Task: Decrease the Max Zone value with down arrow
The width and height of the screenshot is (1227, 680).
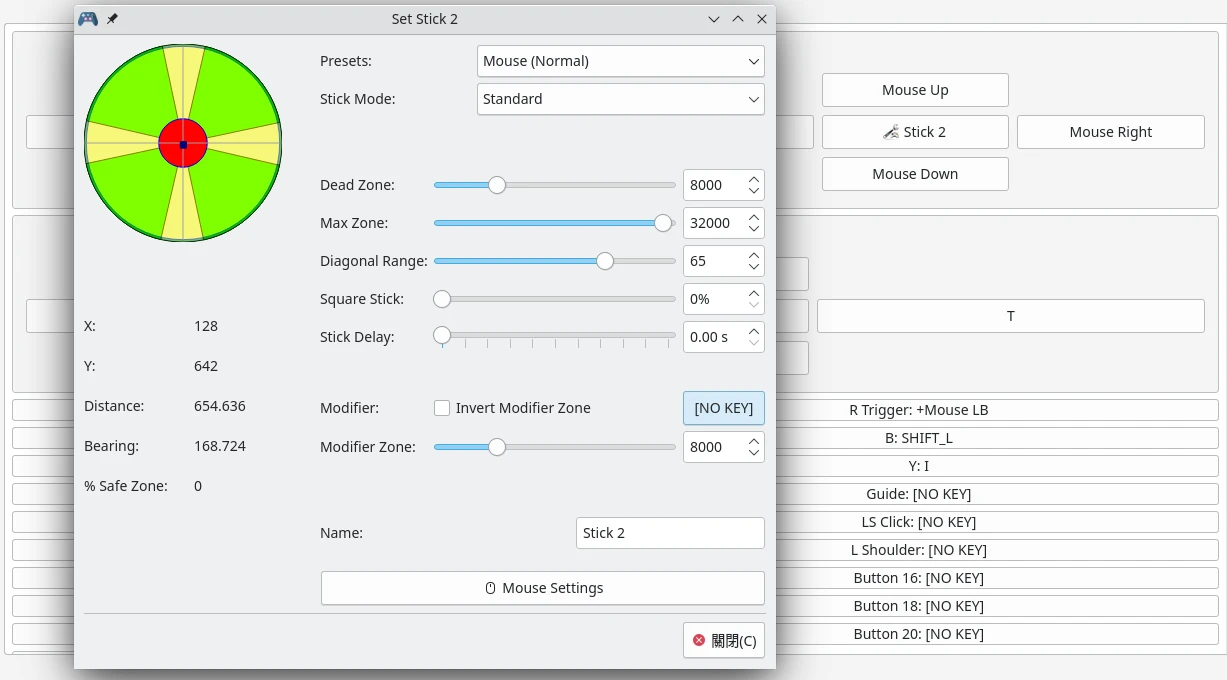Action: pyautogui.click(x=754, y=229)
